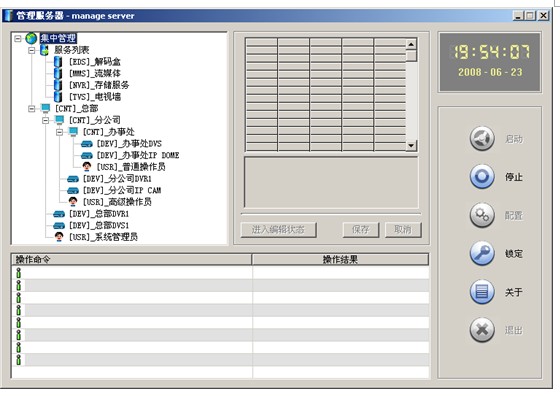Collapse the [CNT]_办事处 tree node
560x398 pixels.
pos(60,132)
